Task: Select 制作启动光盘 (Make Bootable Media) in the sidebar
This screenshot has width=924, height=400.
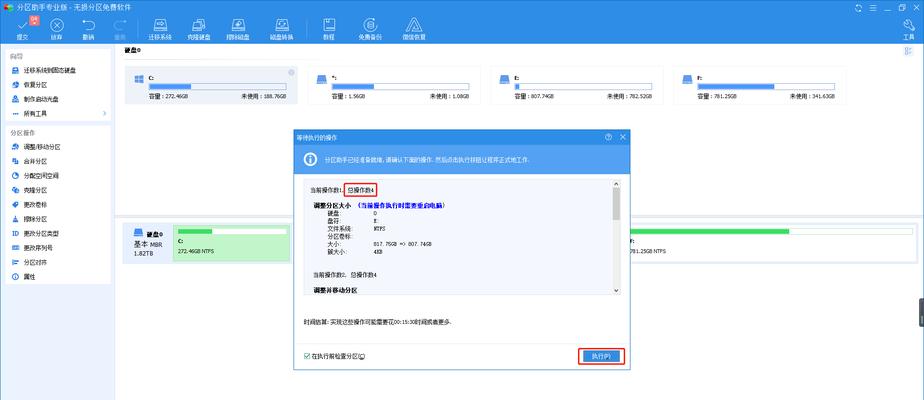Action: 41,99
